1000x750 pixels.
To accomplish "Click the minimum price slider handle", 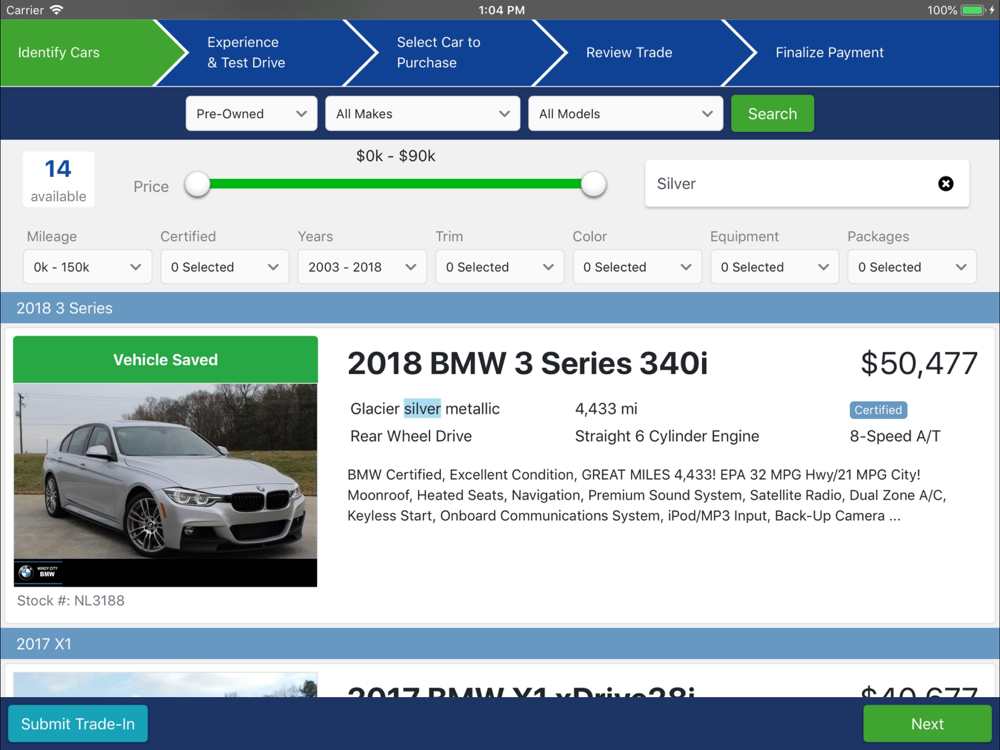I will [x=197, y=184].
